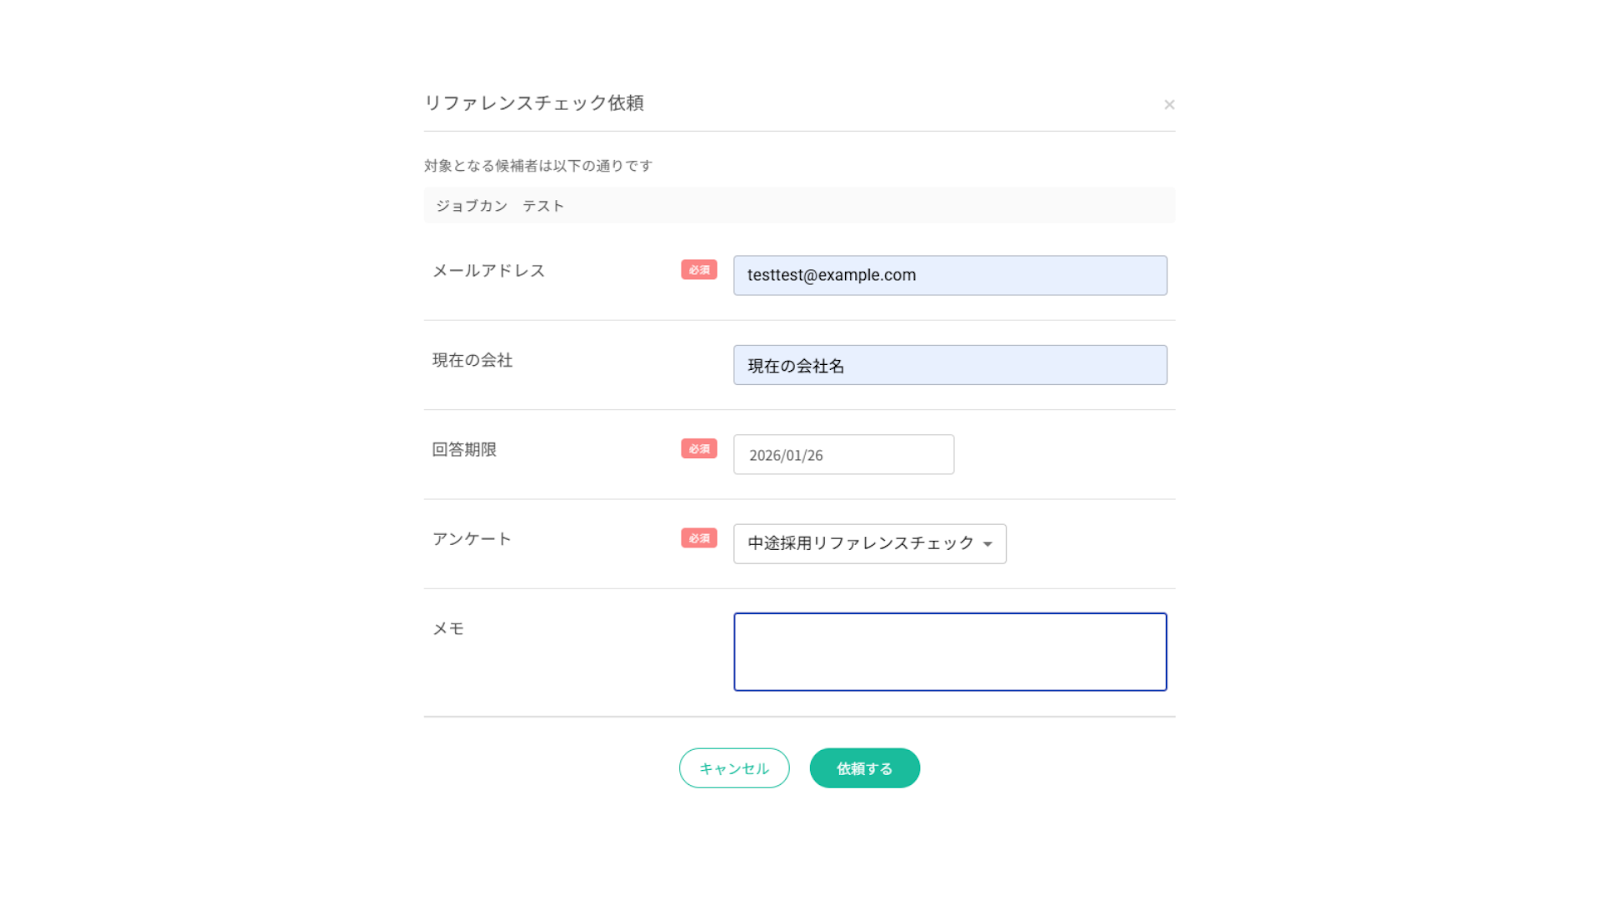
Task: Click the メモ label
Action: pyautogui.click(x=448, y=629)
